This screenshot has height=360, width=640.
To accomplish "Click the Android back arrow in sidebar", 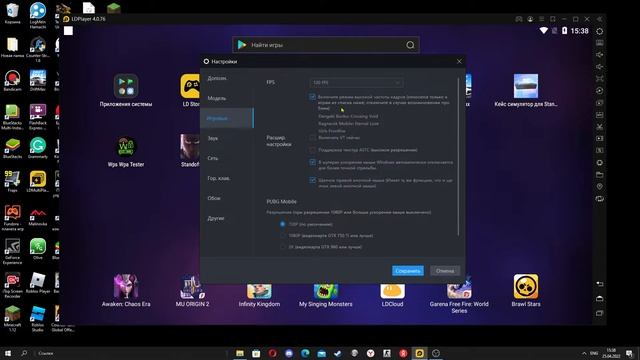I will pos(599,284).
